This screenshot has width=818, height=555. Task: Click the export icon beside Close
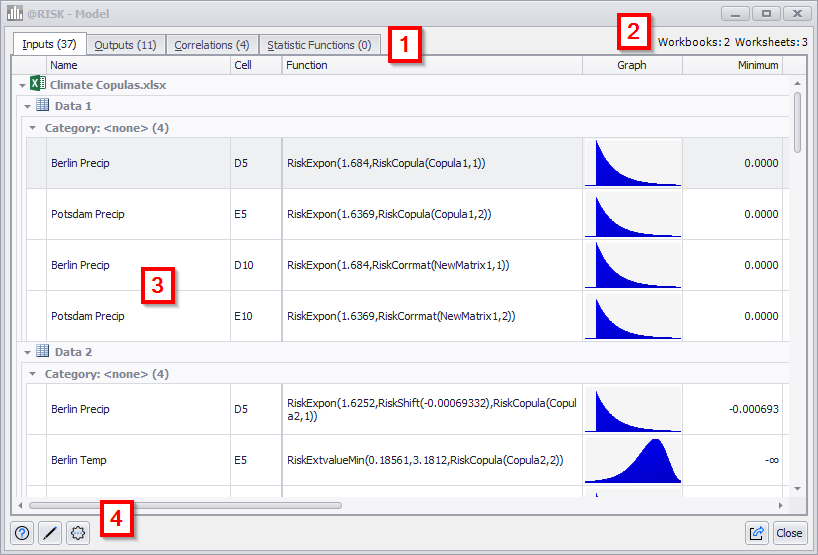coord(757,533)
